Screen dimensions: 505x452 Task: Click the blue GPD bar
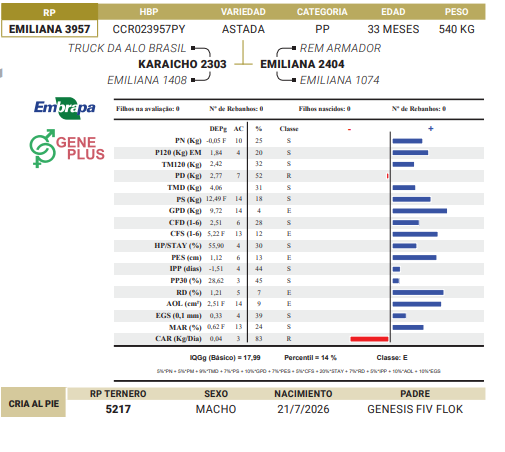tap(420, 211)
